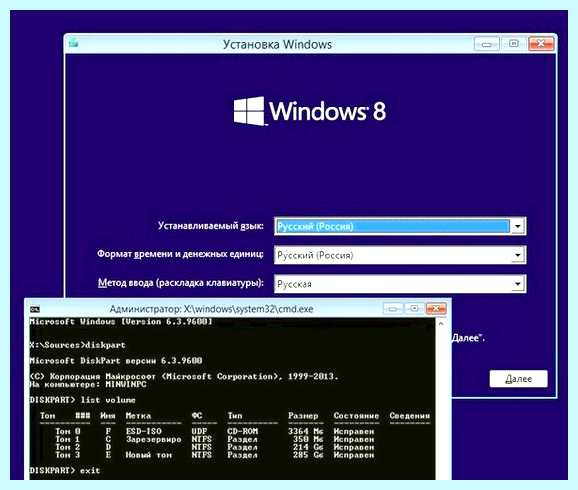Close the cmd.exe administrator window
578x490 pixels.
click(436, 308)
